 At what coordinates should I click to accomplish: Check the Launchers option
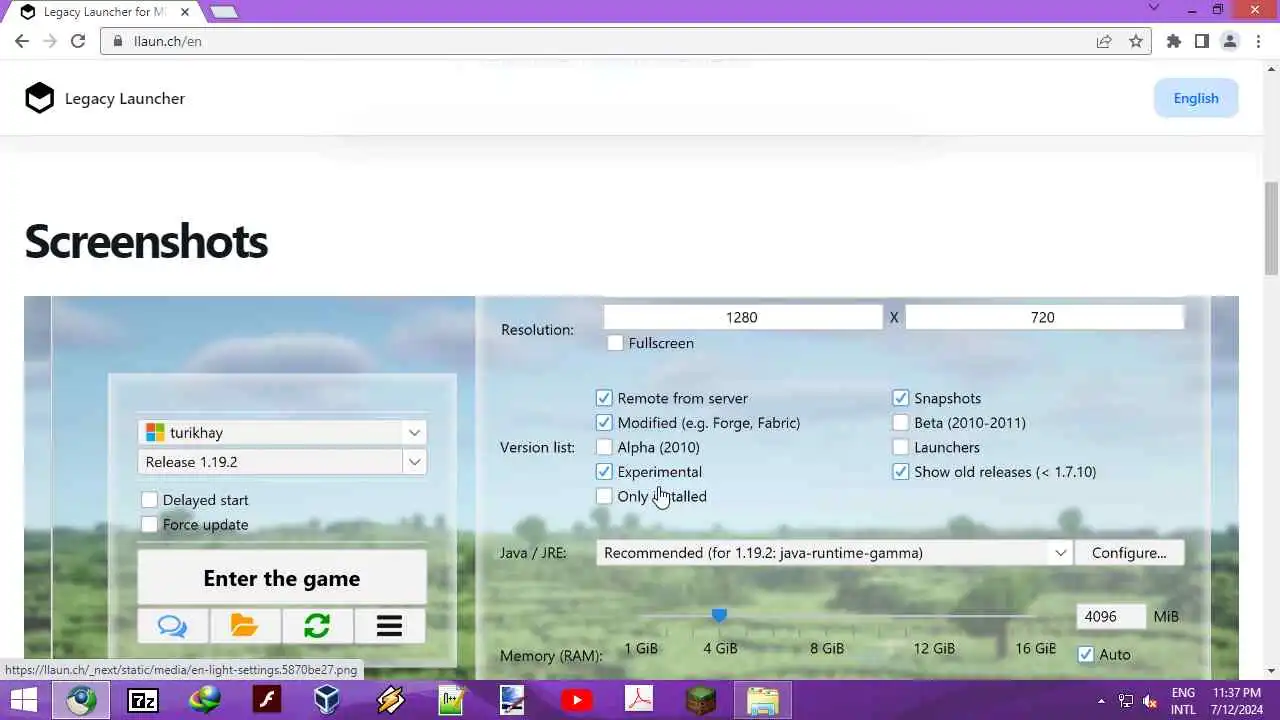click(x=901, y=447)
